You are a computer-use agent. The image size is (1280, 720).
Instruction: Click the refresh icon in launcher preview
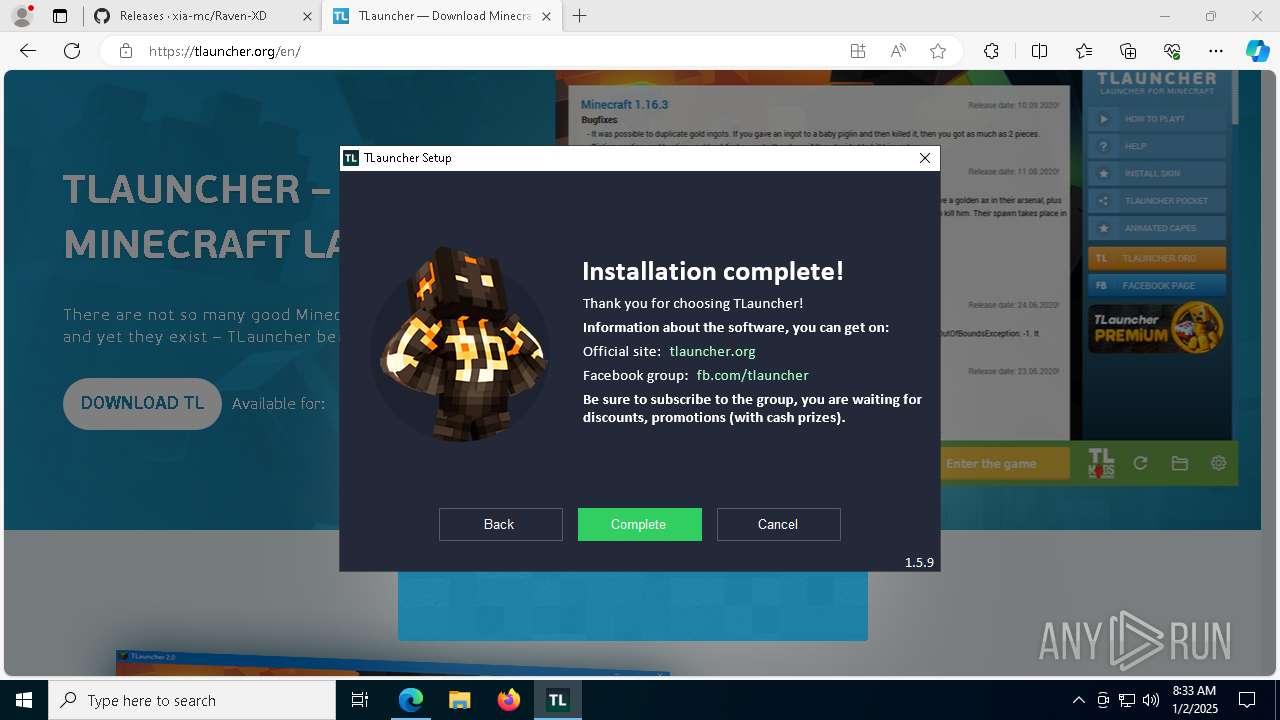click(x=1140, y=463)
